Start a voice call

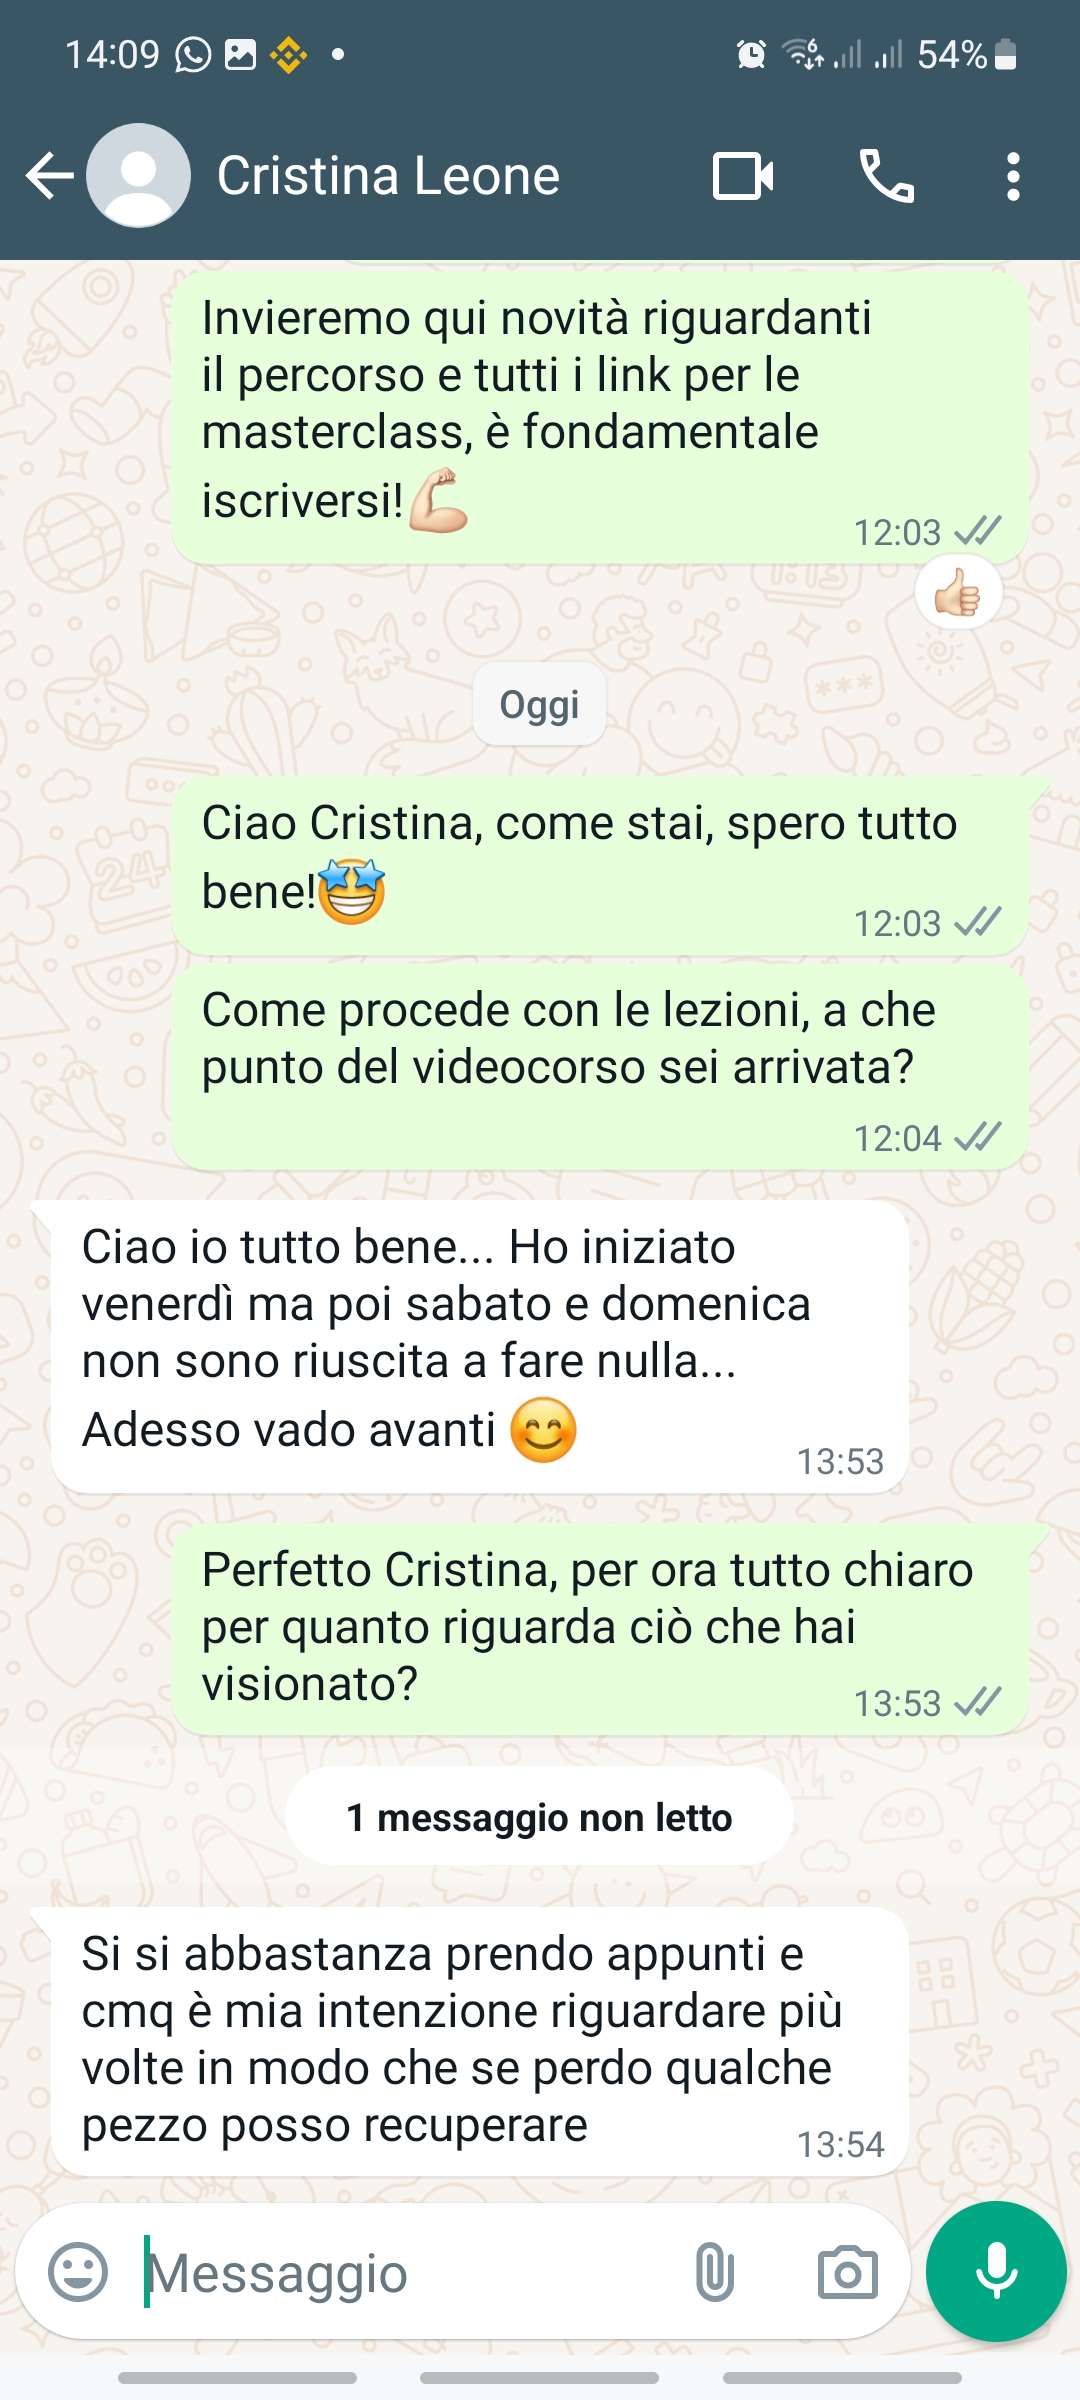coord(887,176)
